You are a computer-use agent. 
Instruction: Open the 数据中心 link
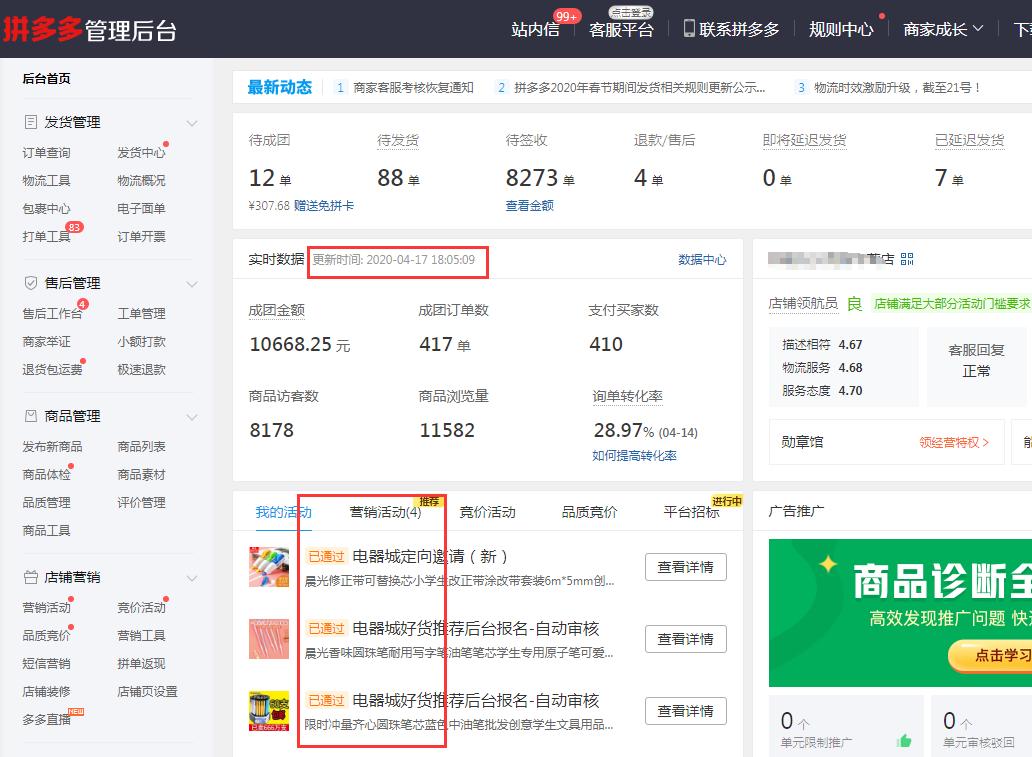pyautogui.click(x=702, y=258)
